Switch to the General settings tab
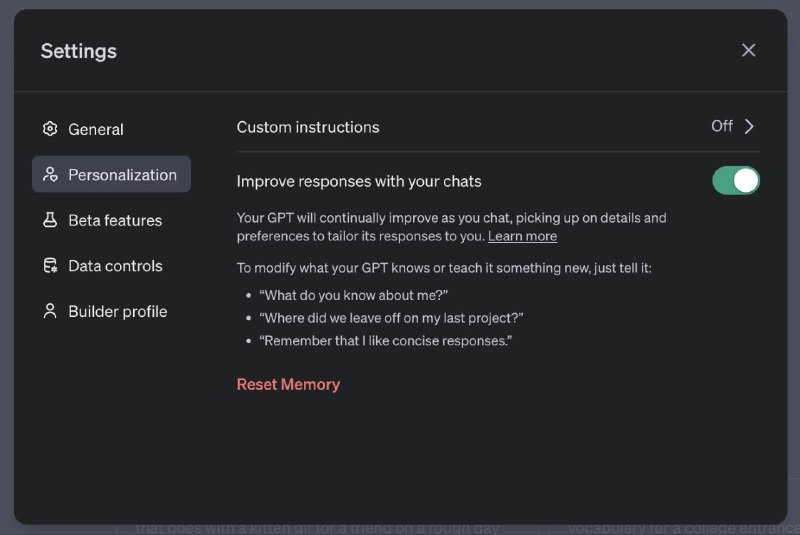 point(96,129)
